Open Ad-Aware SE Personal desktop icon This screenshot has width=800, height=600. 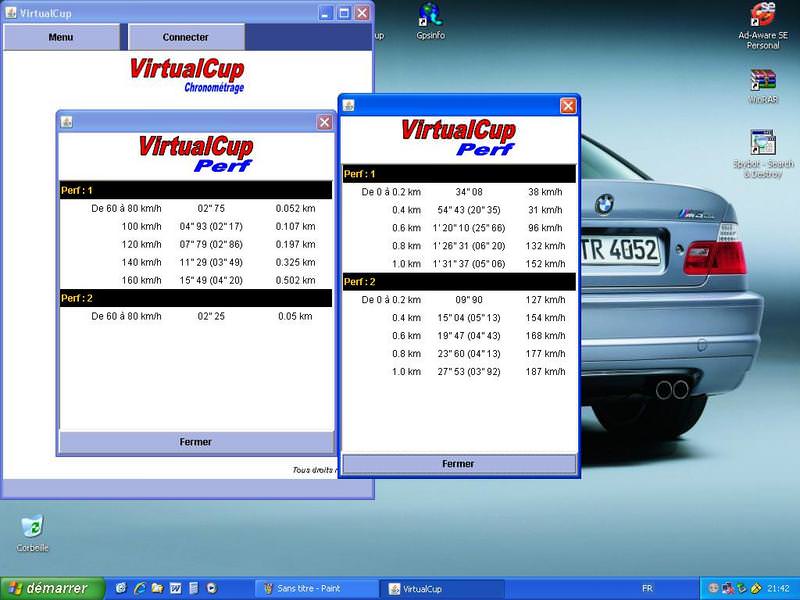click(x=763, y=26)
